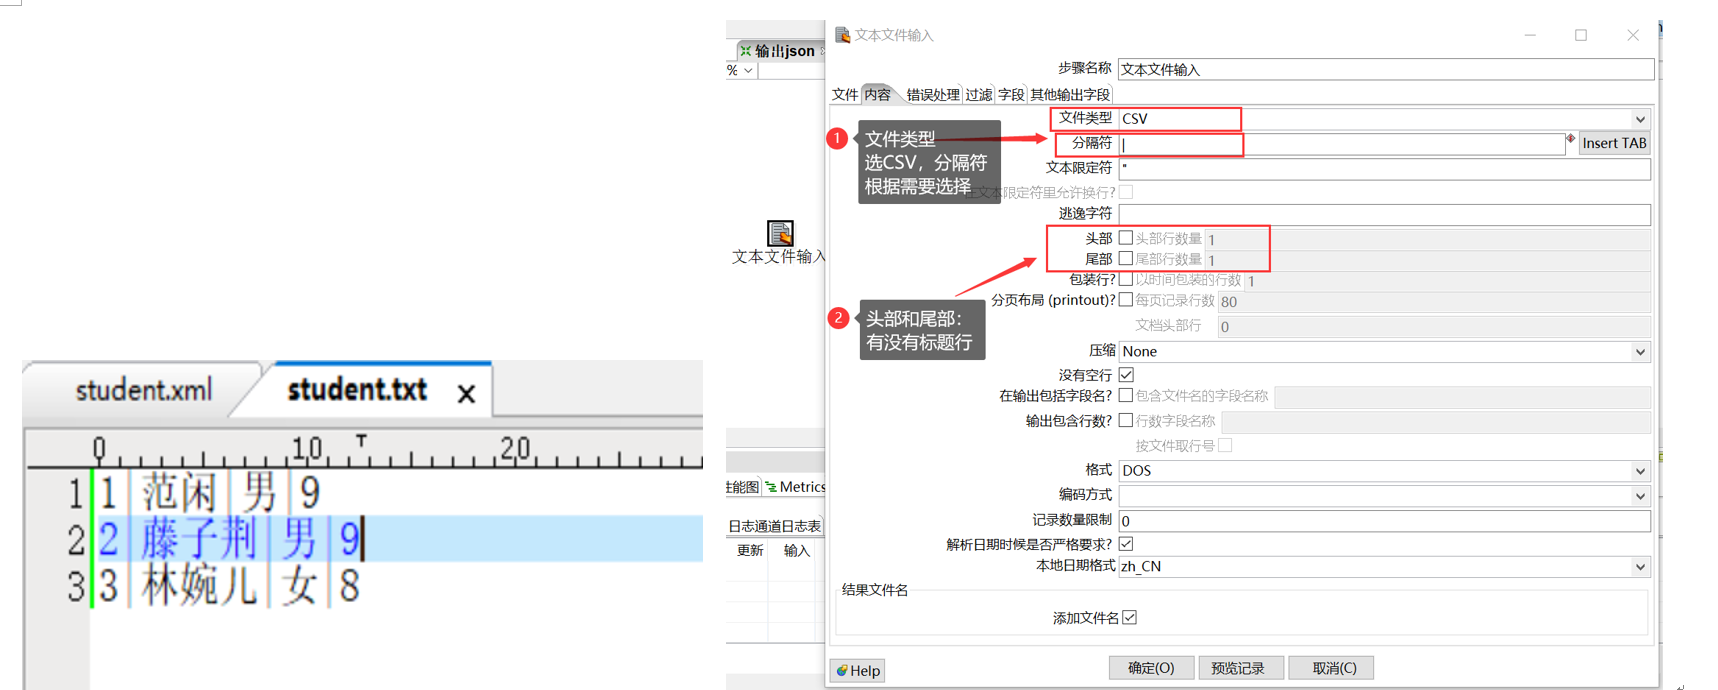The image size is (1718, 690).
Task: Click the 输入 column header in the background window
Action: click(x=797, y=551)
